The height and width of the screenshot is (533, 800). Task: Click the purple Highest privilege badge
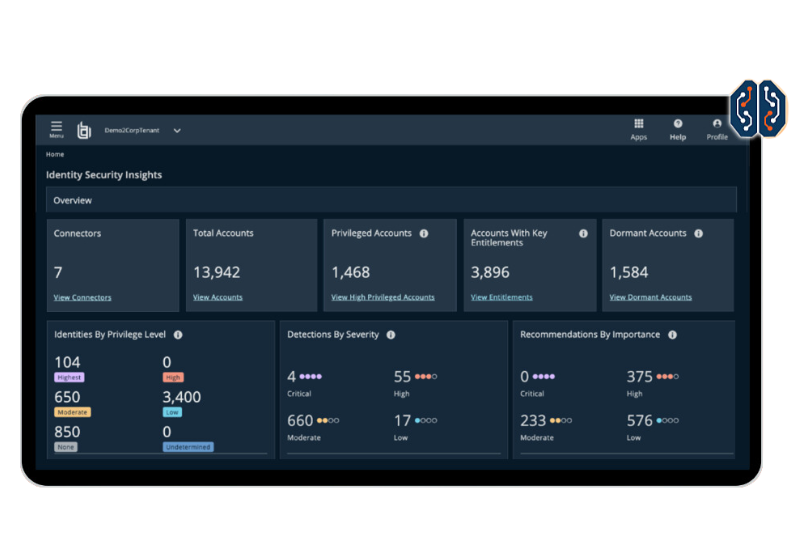point(69,377)
